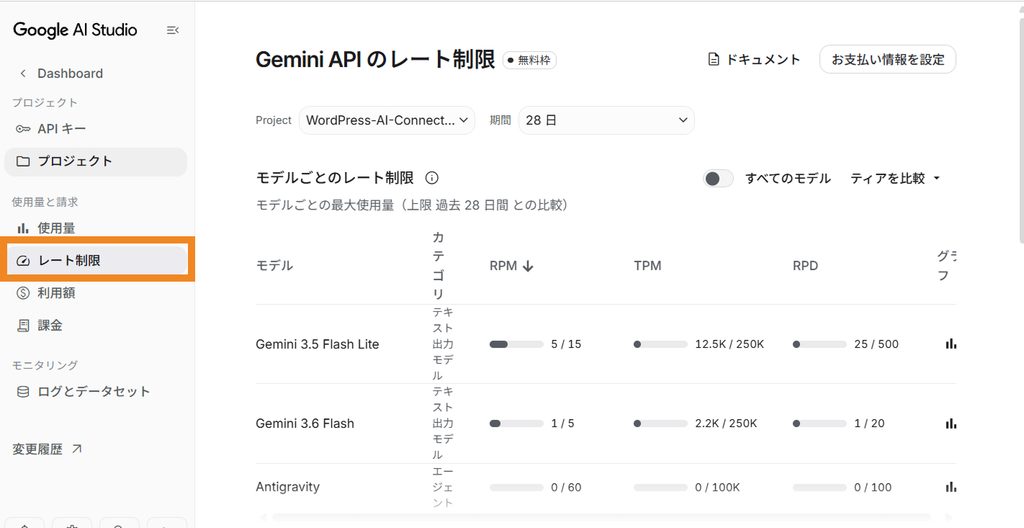Open the 課金 billing page
The height and width of the screenshot is (528, 1024).
(95, 325)
